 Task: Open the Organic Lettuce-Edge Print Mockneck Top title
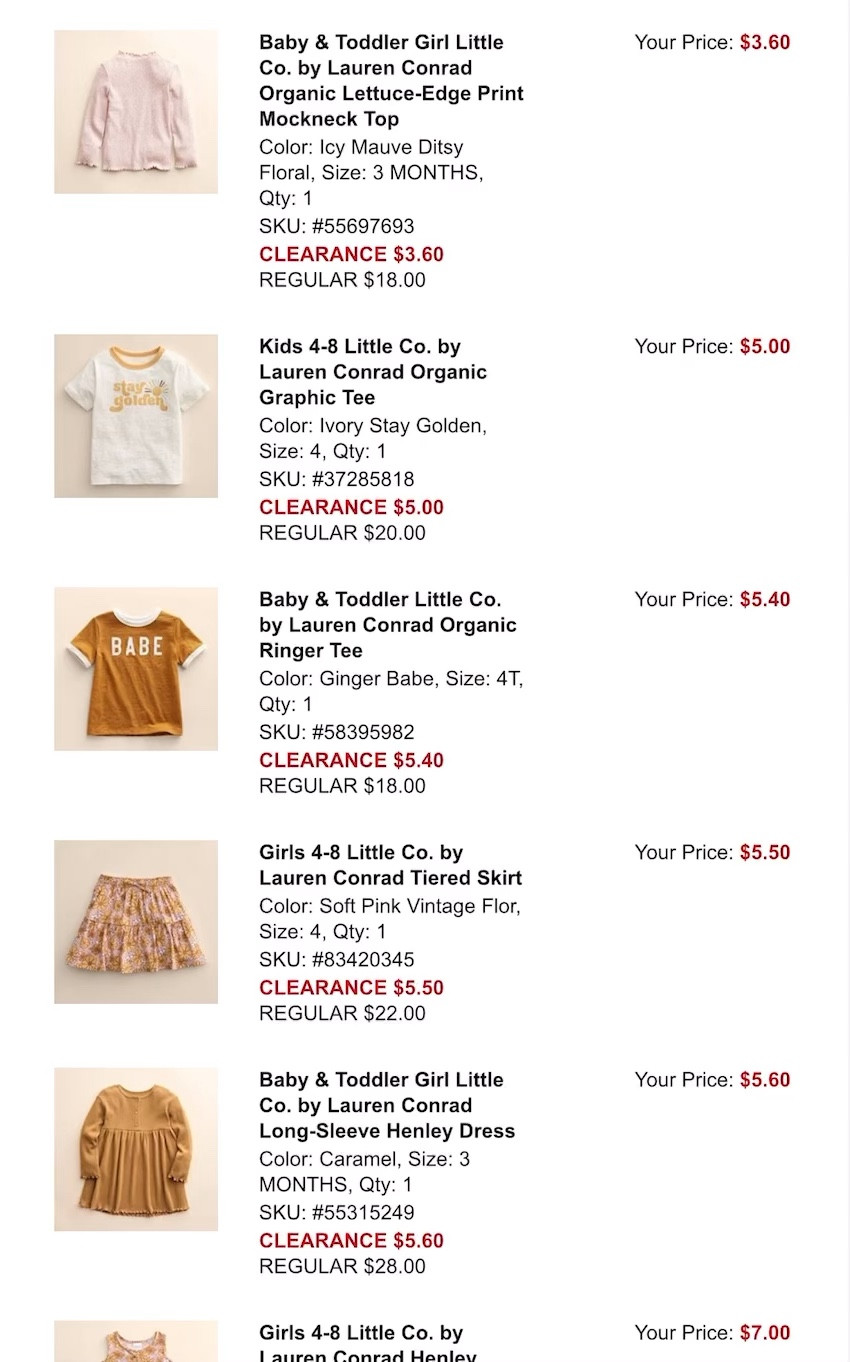(x=390, y=81)
